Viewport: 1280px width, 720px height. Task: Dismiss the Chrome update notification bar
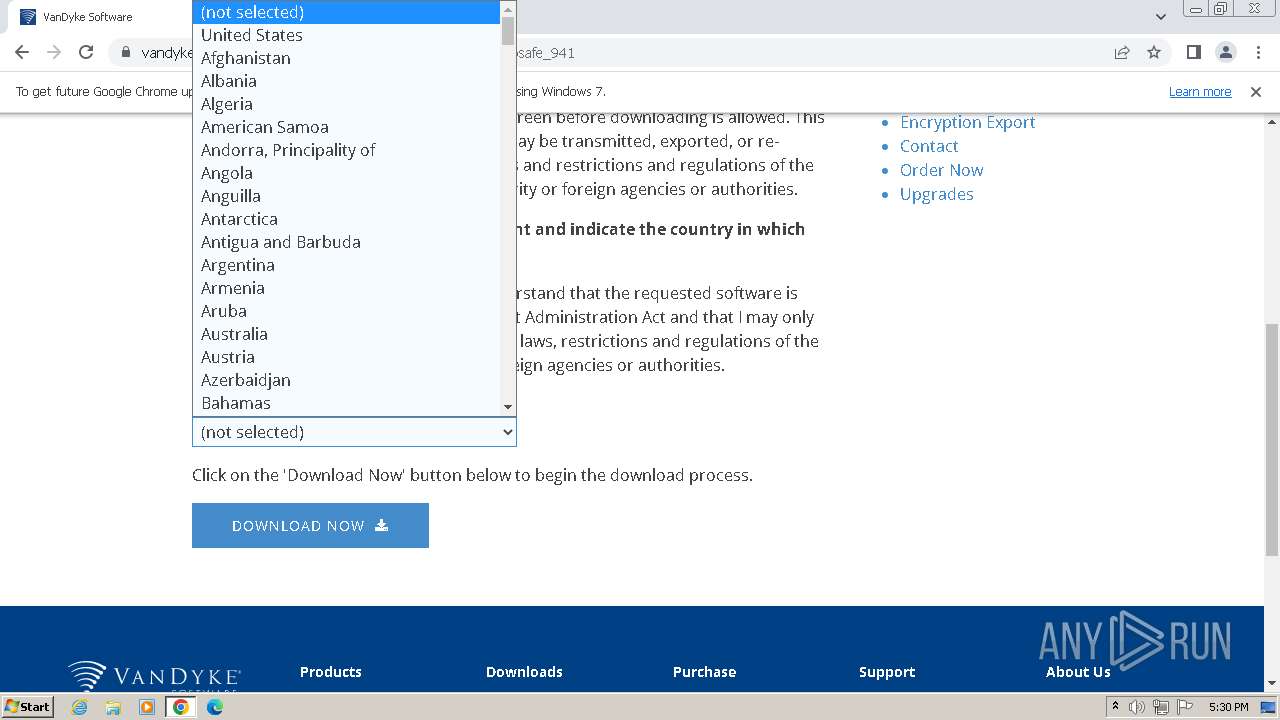(x=1256, y=91)
